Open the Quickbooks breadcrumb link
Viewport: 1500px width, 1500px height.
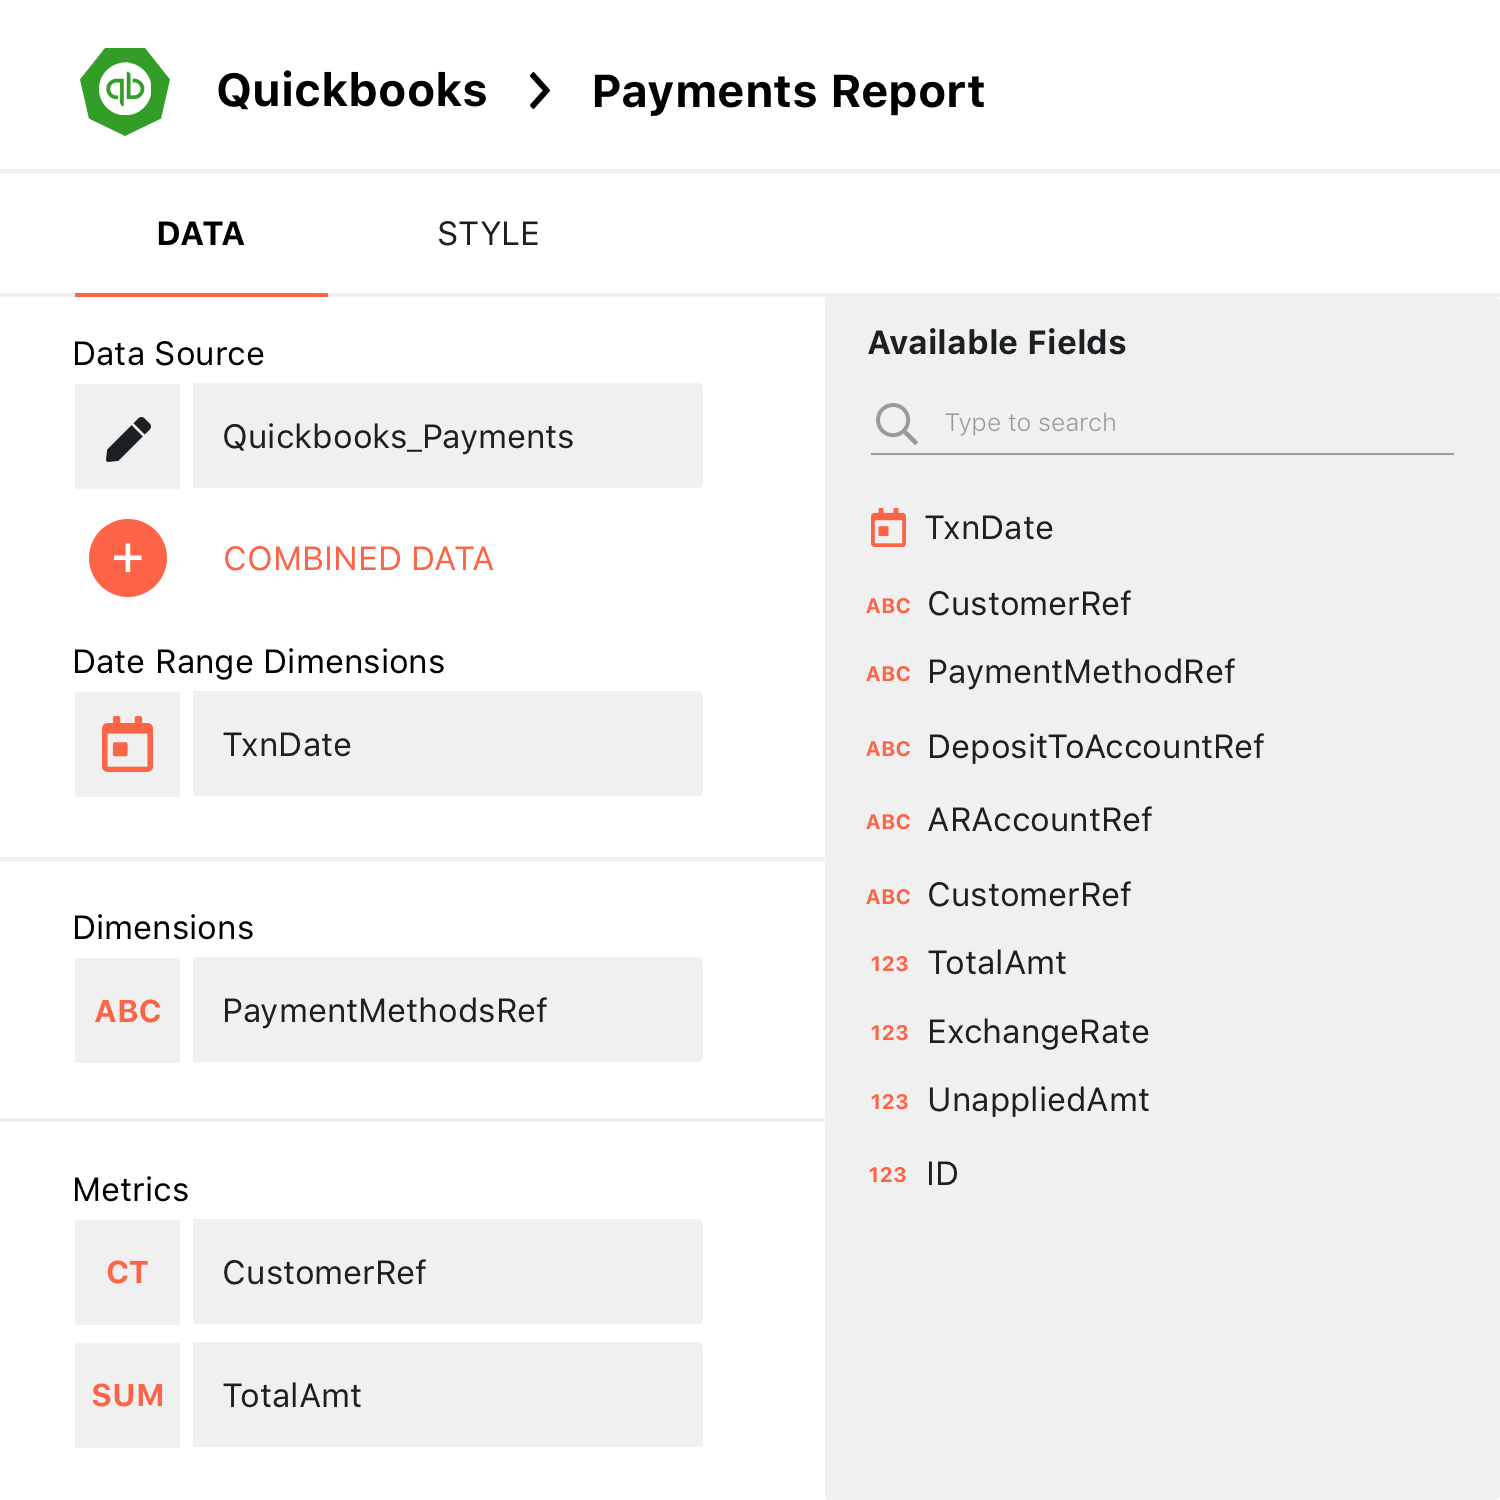[x=352, y=91]
